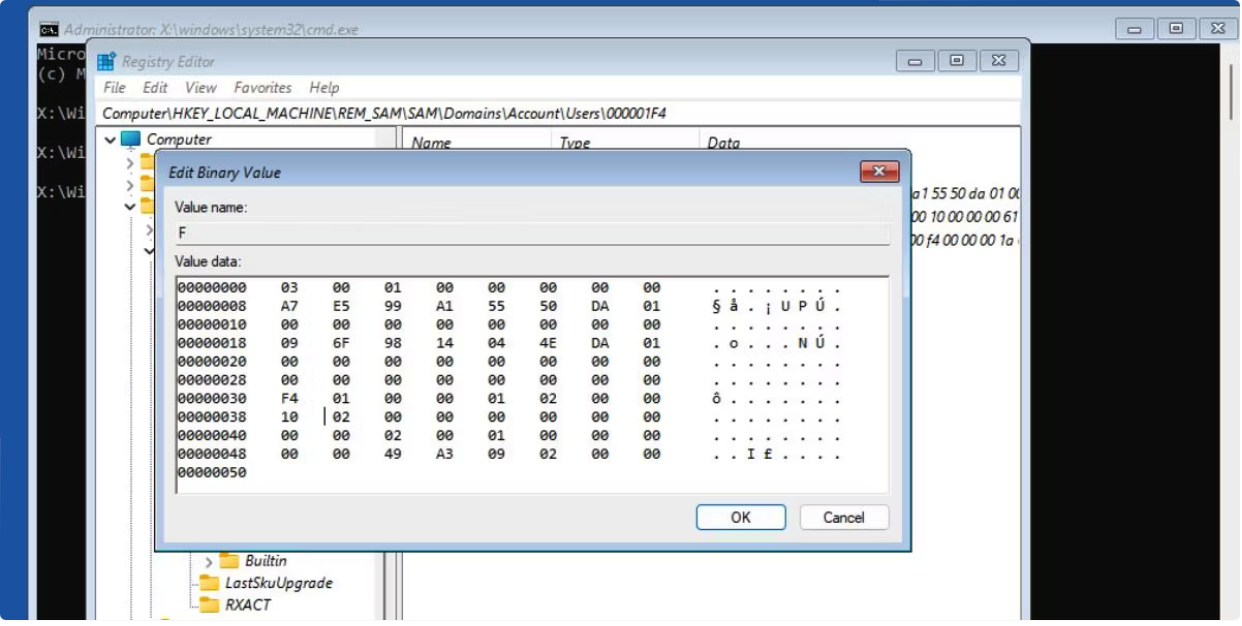Dismiss the dialog with Cancel
This screenshot has height=626, width=1242.
coord(843,517)
